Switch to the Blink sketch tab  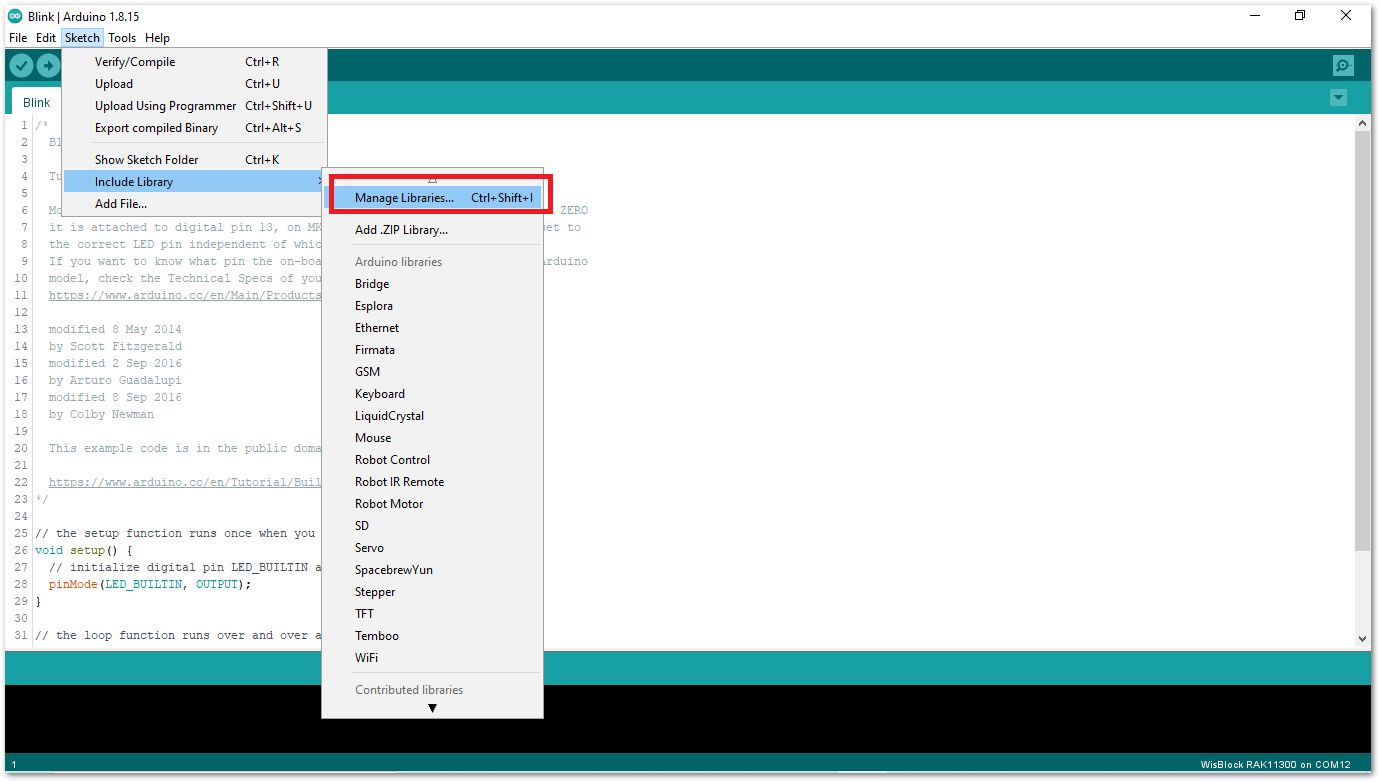pyautogui.click(x=37, y=102)
